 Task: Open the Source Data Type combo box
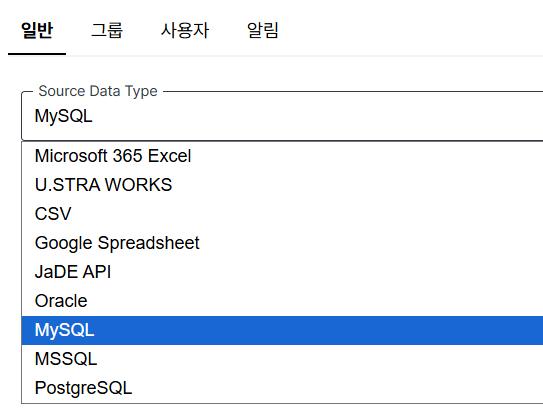[282, 116]
